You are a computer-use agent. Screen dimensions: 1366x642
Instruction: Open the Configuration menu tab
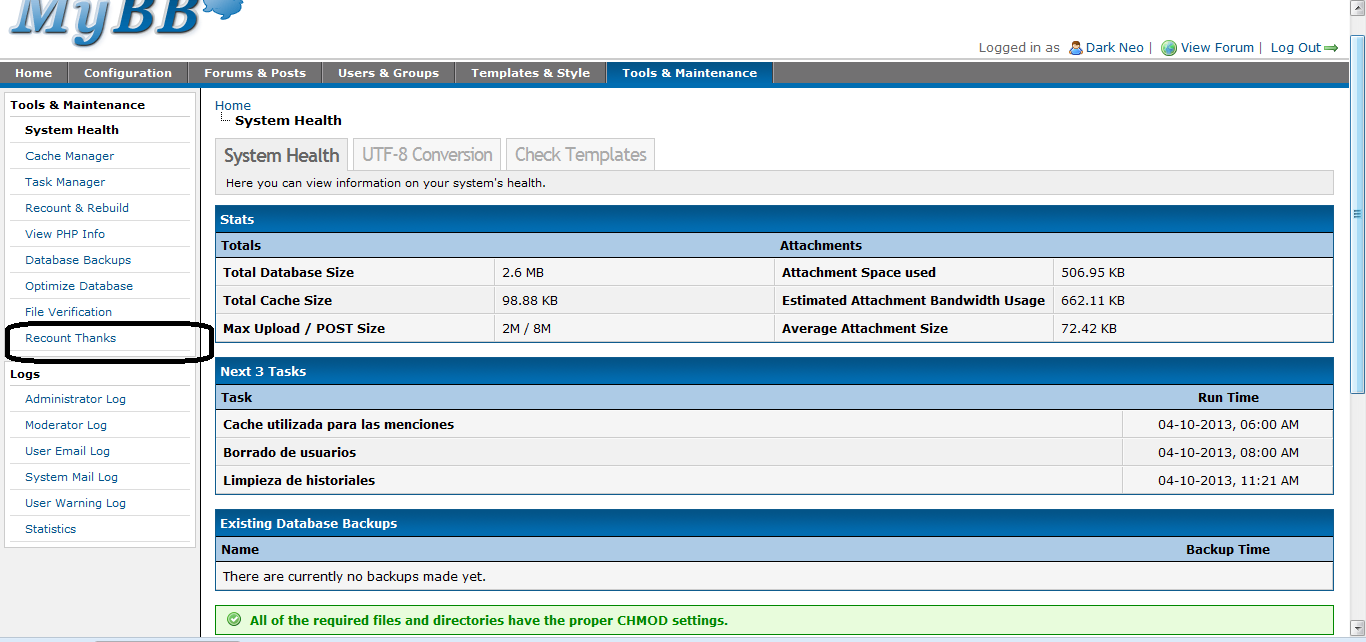coord(127,73)
